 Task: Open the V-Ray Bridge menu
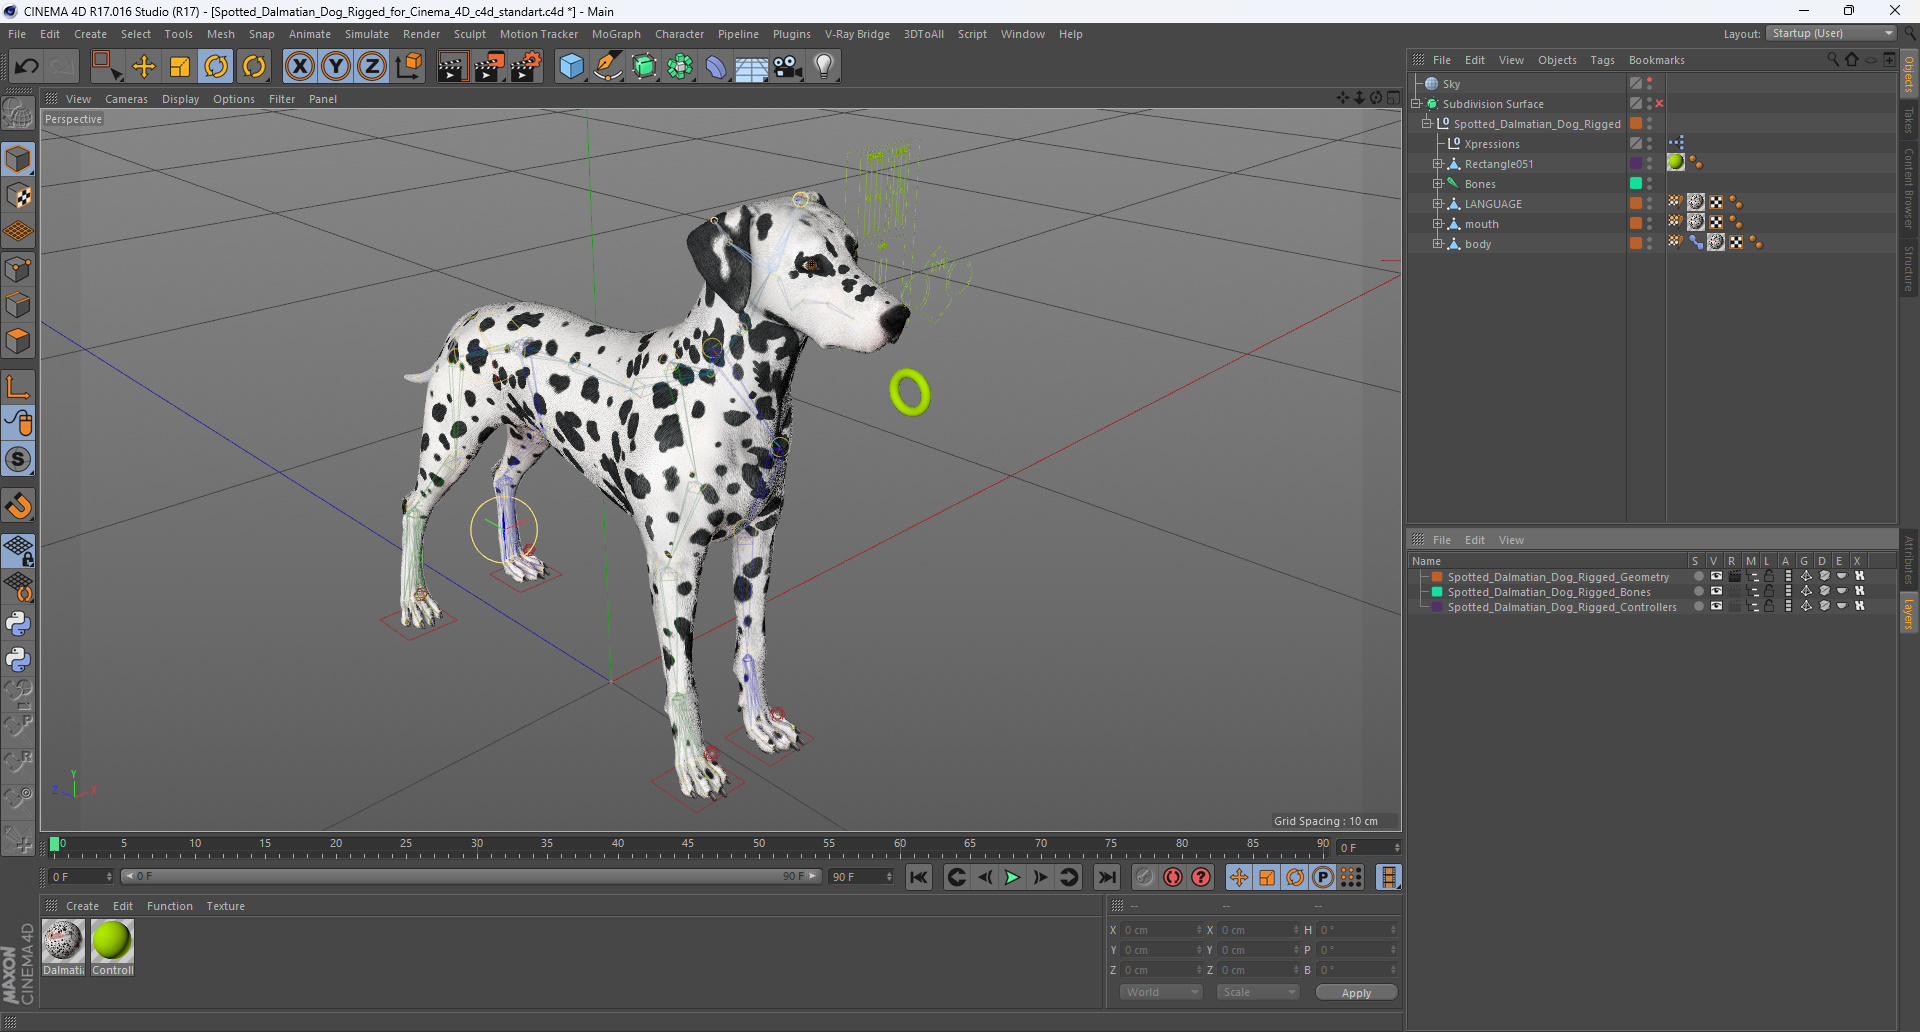[857, 34]
